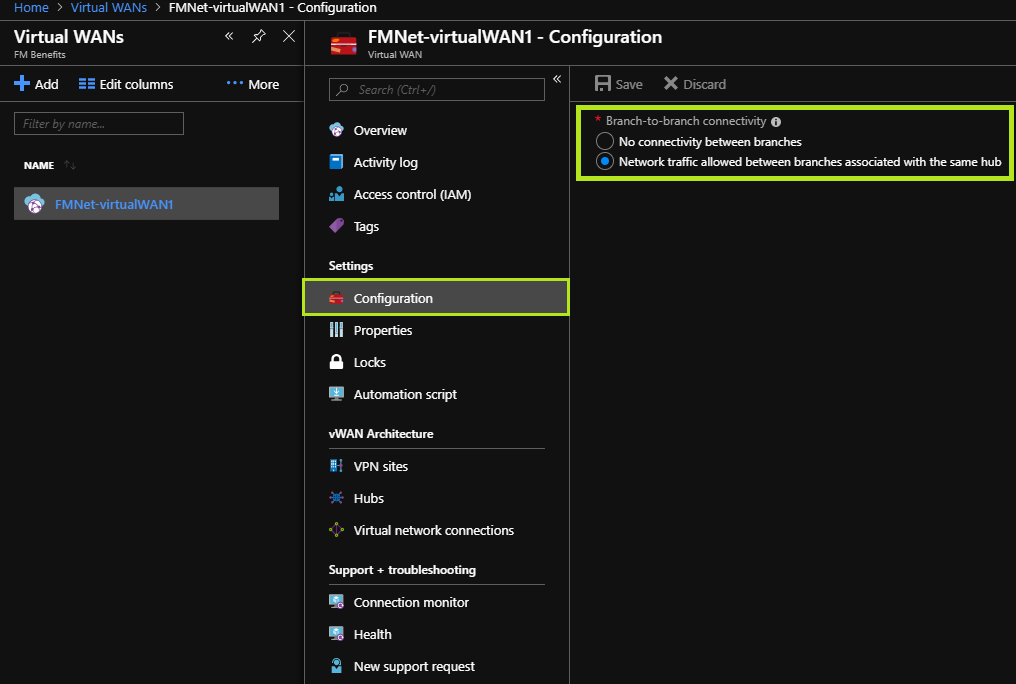Click the NAME column header

click(39, 165)
